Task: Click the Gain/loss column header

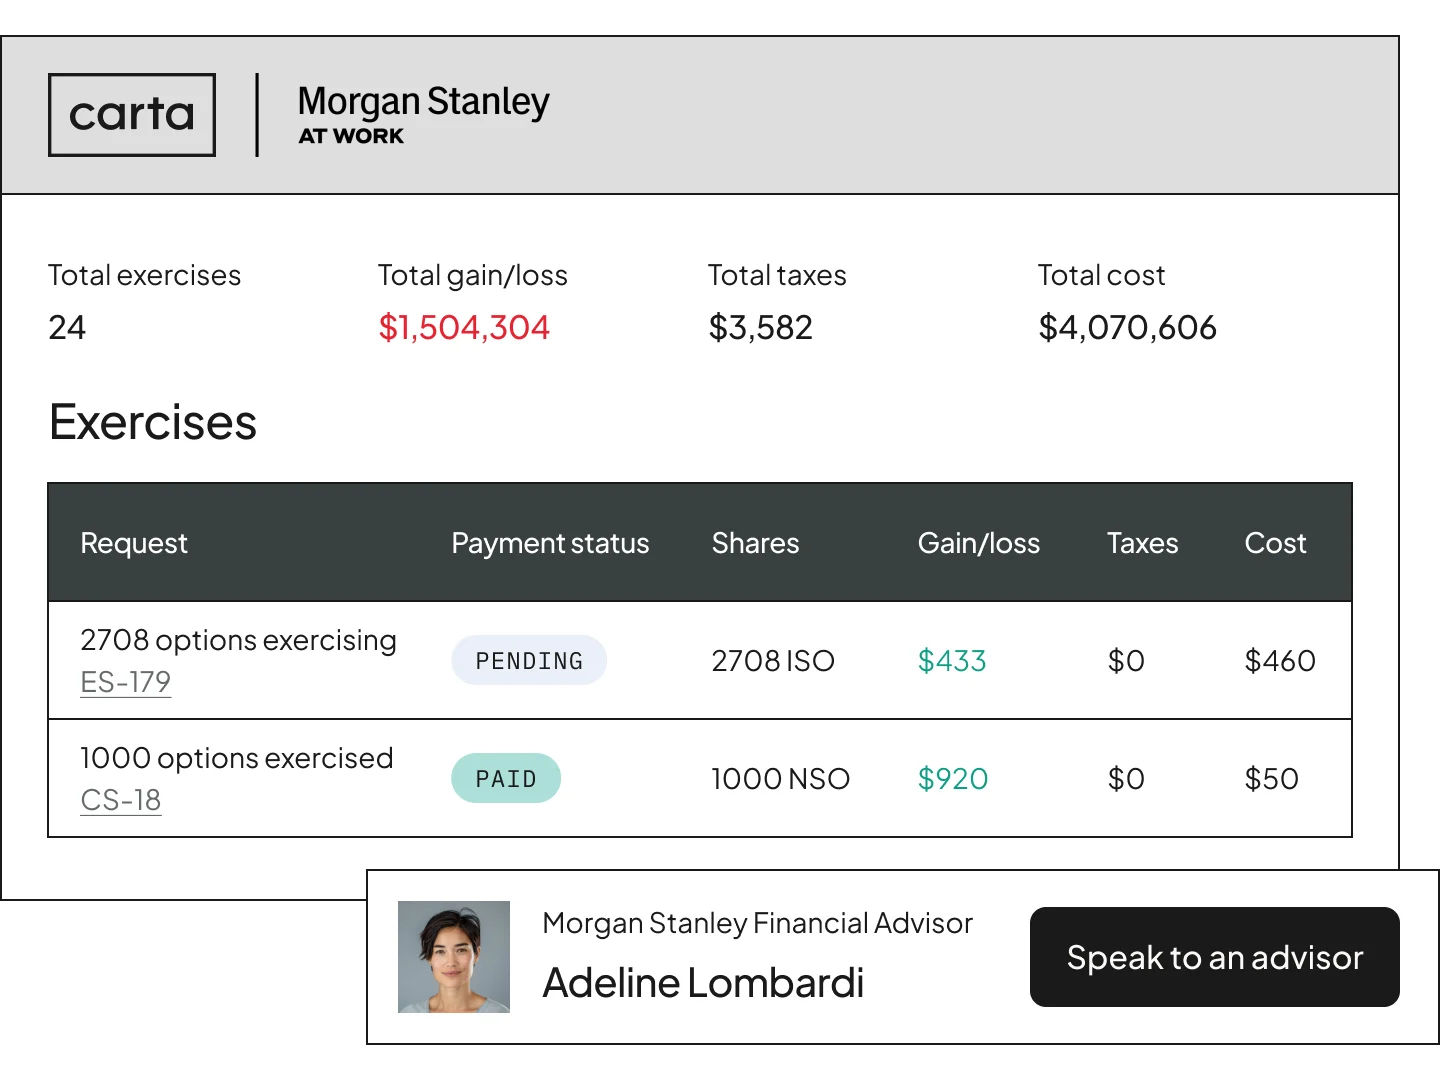Action: pos(979,543)
